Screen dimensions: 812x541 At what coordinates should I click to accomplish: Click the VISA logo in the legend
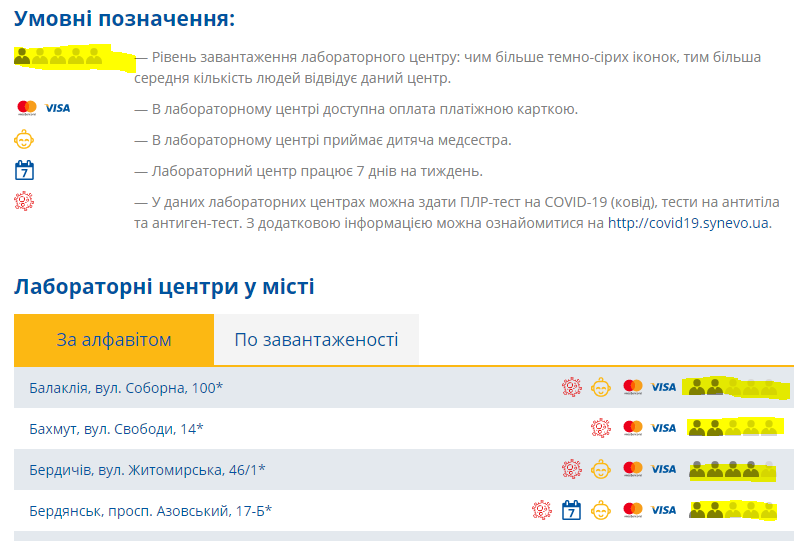[58, 108]
